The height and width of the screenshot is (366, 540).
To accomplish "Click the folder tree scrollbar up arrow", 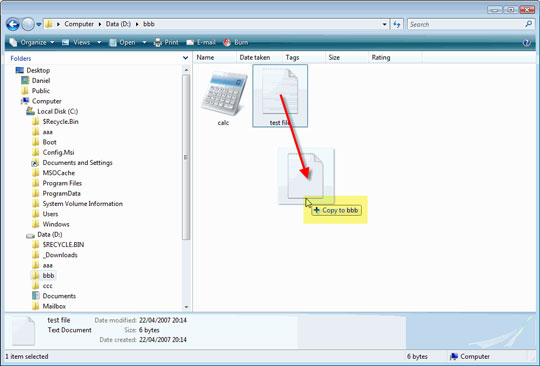I will [x=186, y=70].
